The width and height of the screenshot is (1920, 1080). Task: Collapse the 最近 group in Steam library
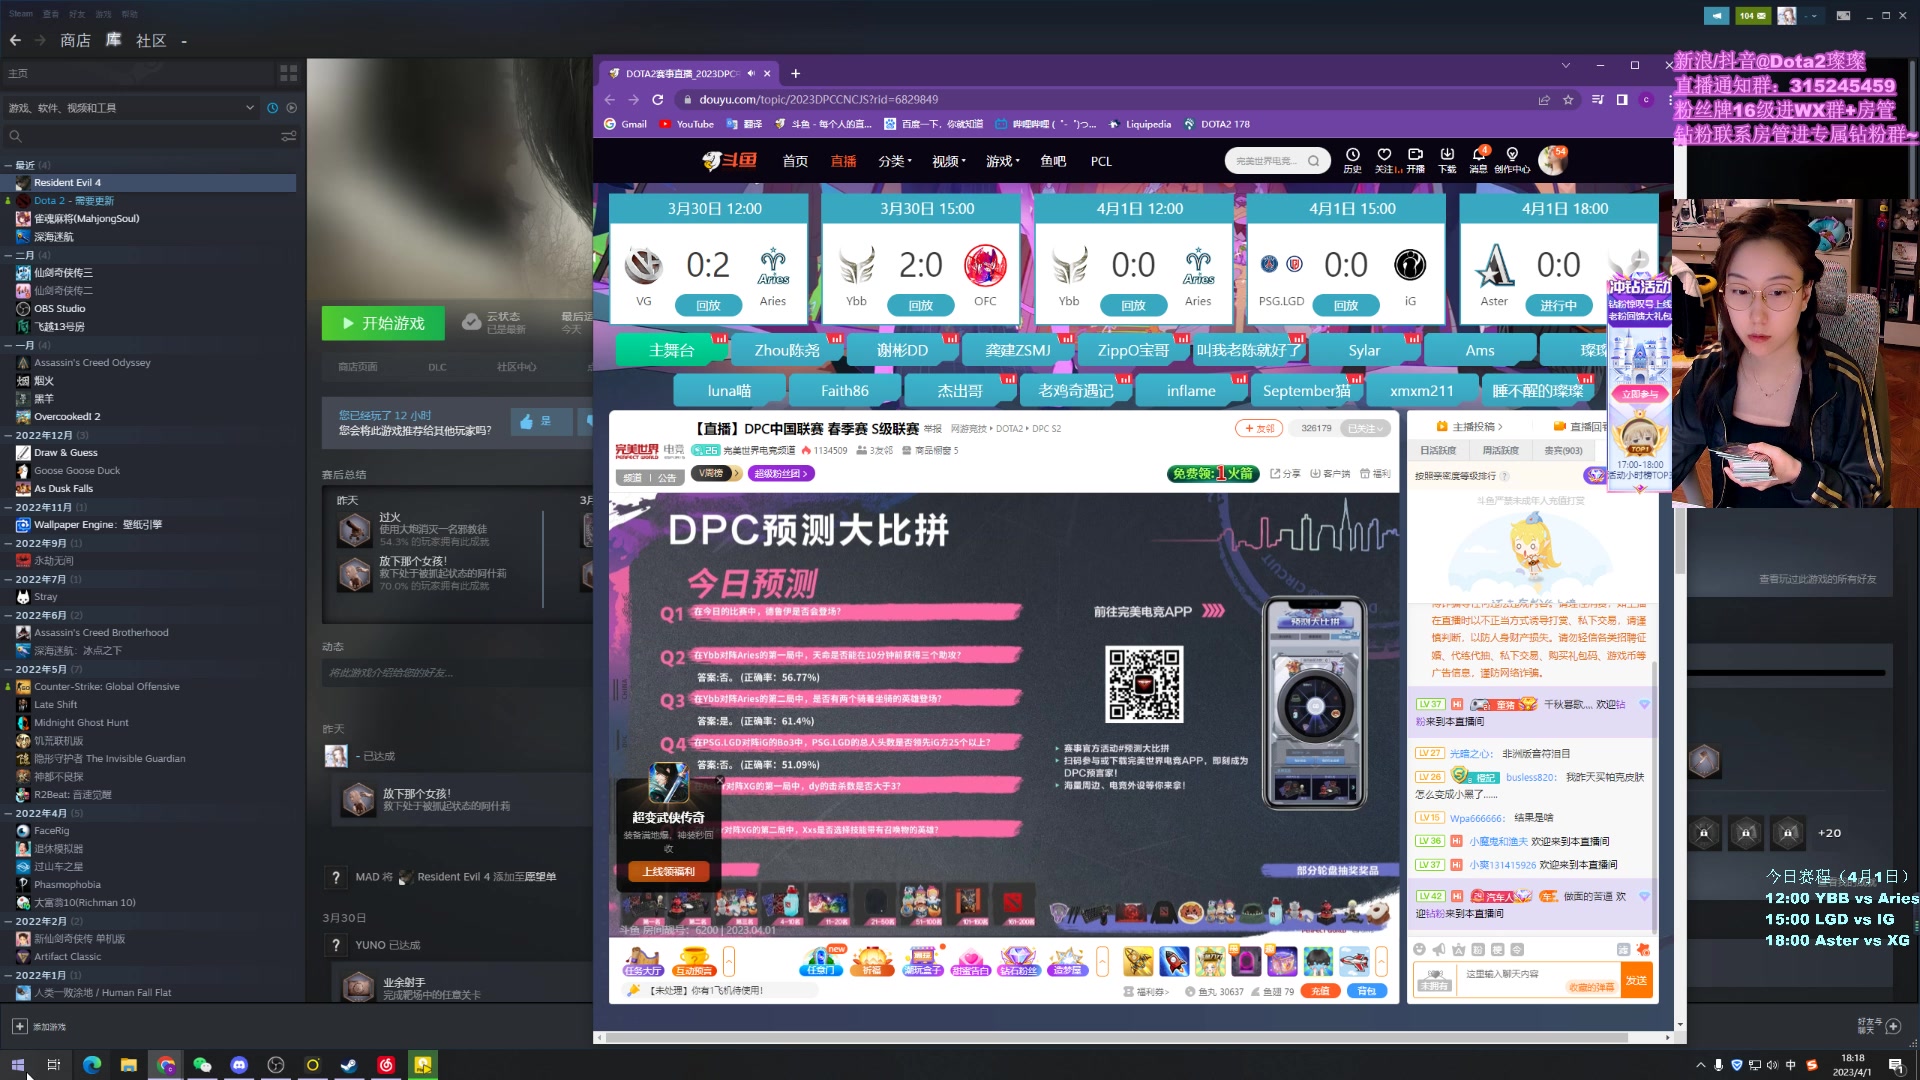[8, 165]
